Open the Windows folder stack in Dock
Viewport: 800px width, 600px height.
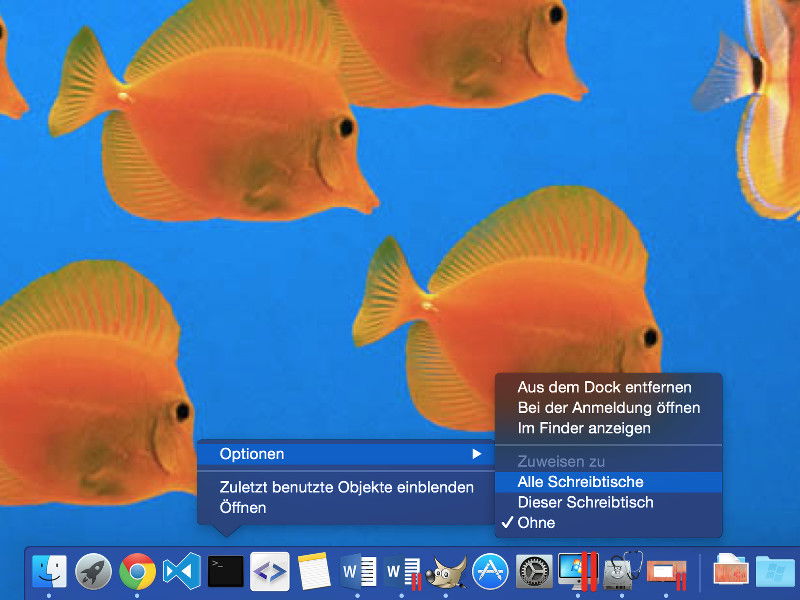775,571
